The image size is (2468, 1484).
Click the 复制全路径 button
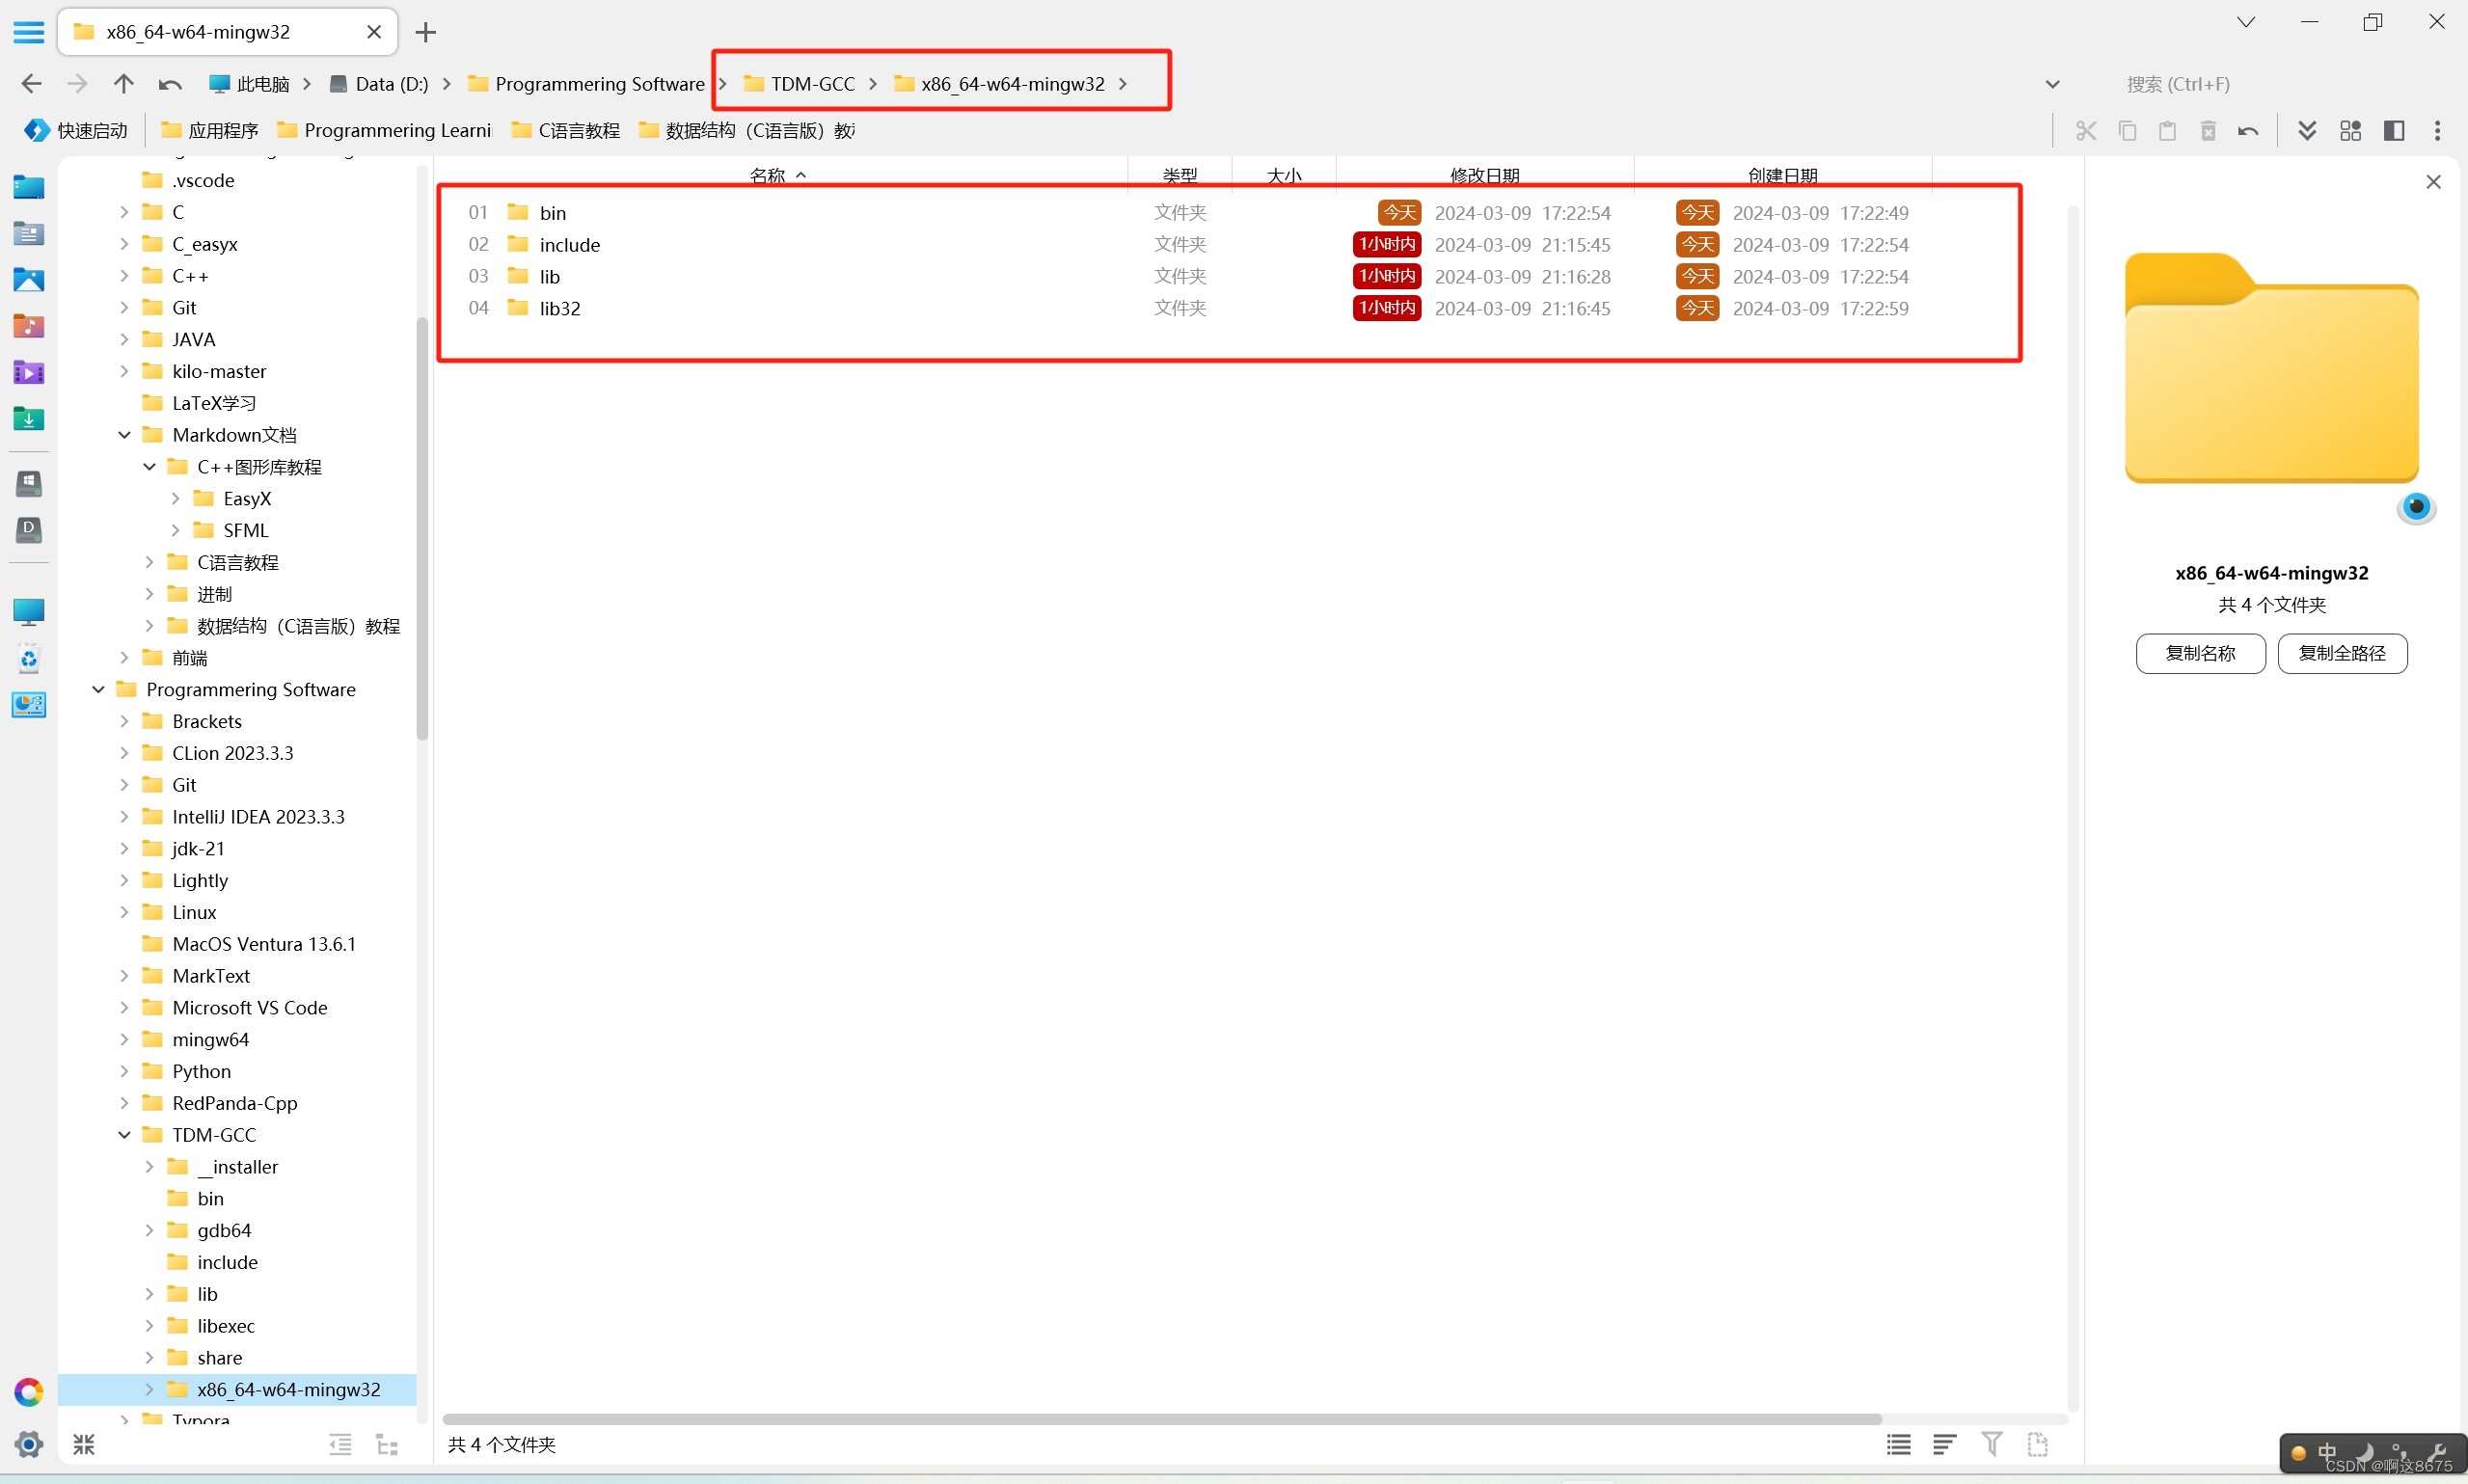pos(2342,653)
